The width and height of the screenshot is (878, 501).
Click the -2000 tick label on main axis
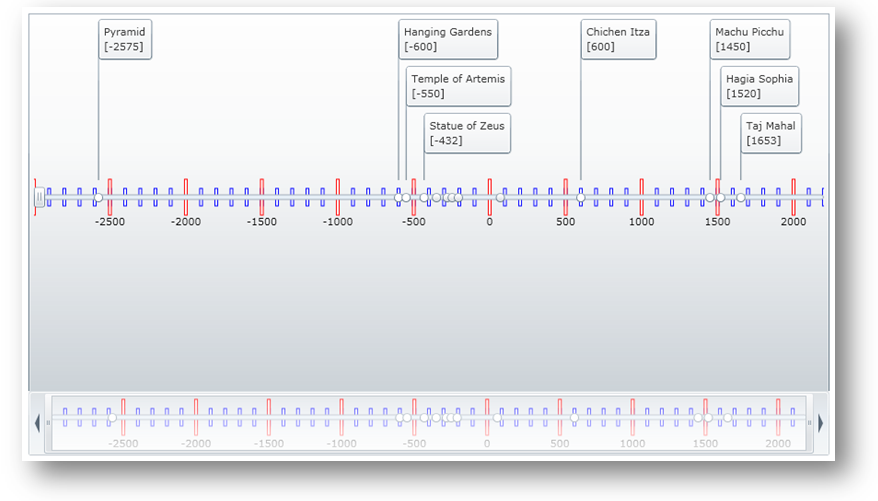[x=186, y=222]
